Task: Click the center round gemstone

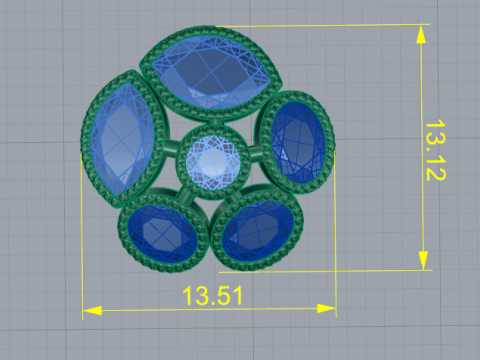Action: click(213, 162)
